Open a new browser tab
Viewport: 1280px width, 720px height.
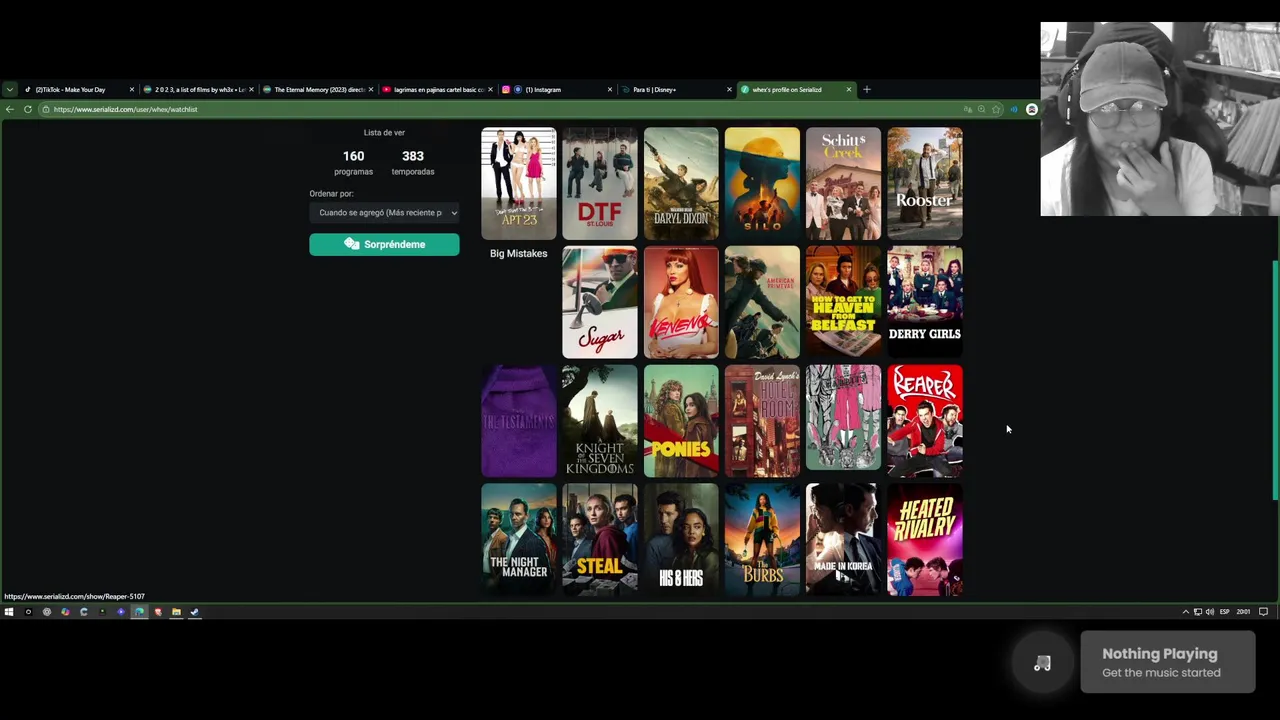(x=867, y=90)
